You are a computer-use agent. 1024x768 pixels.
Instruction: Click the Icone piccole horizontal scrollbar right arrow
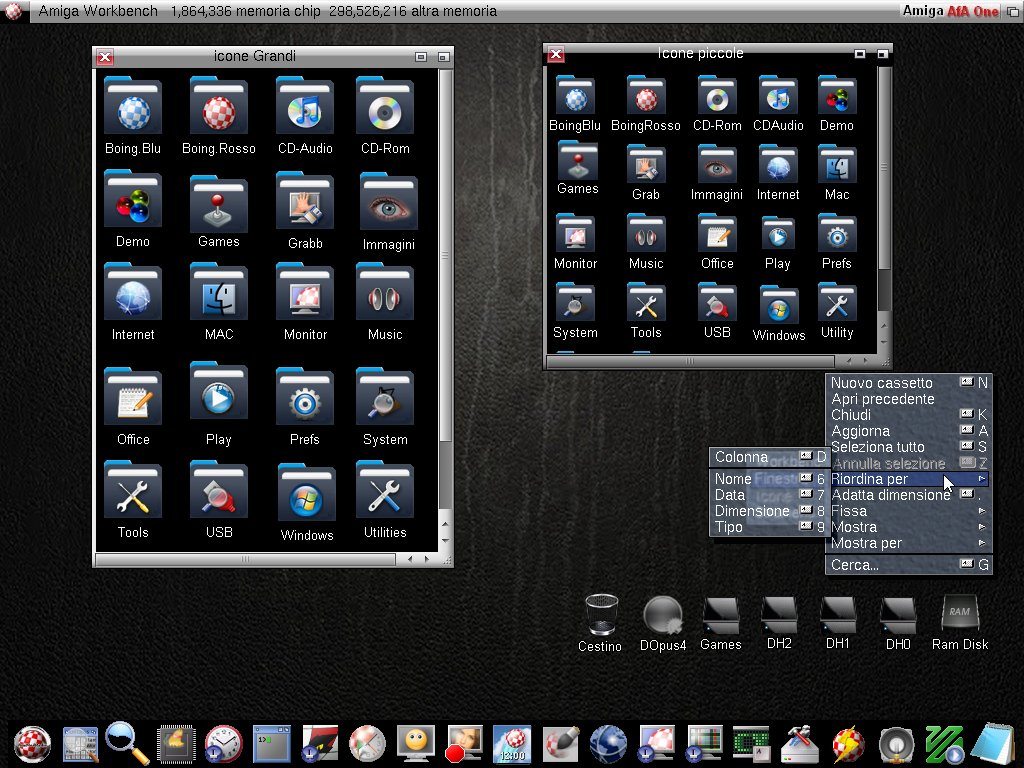pyautogui.click(x=865, y=361)
